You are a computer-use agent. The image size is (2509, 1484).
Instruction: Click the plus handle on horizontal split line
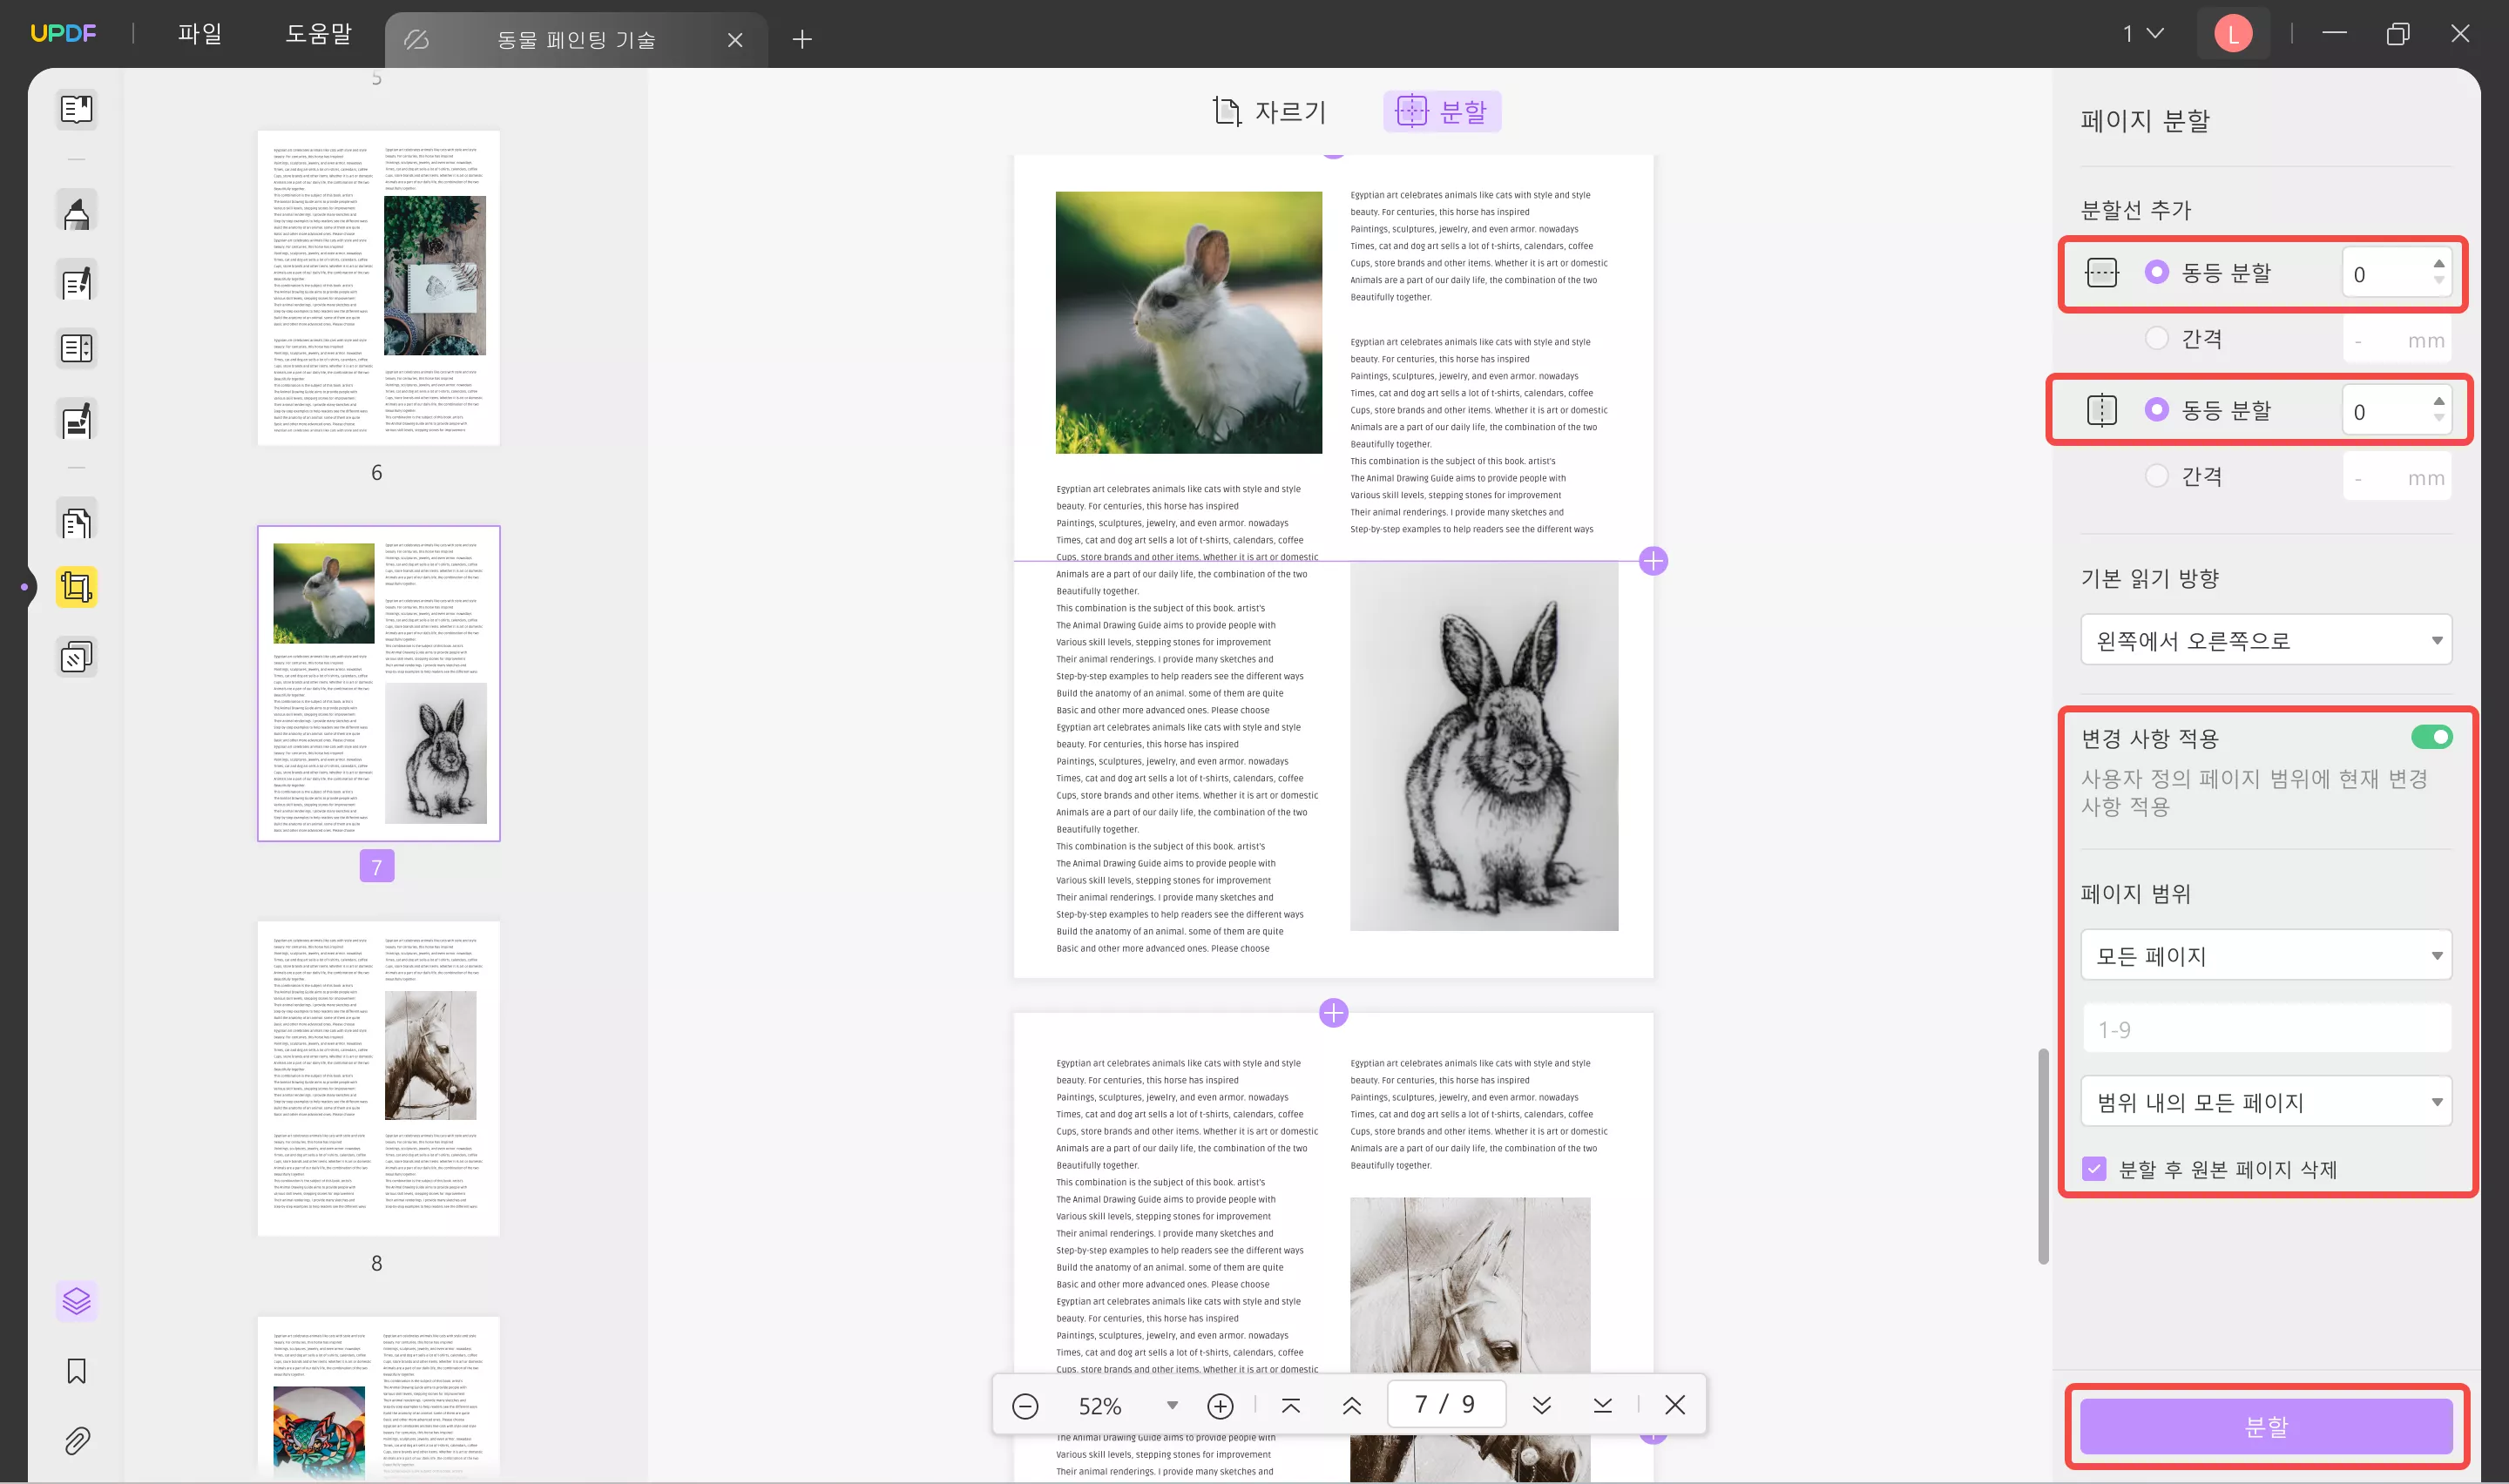coord(1653,561)
